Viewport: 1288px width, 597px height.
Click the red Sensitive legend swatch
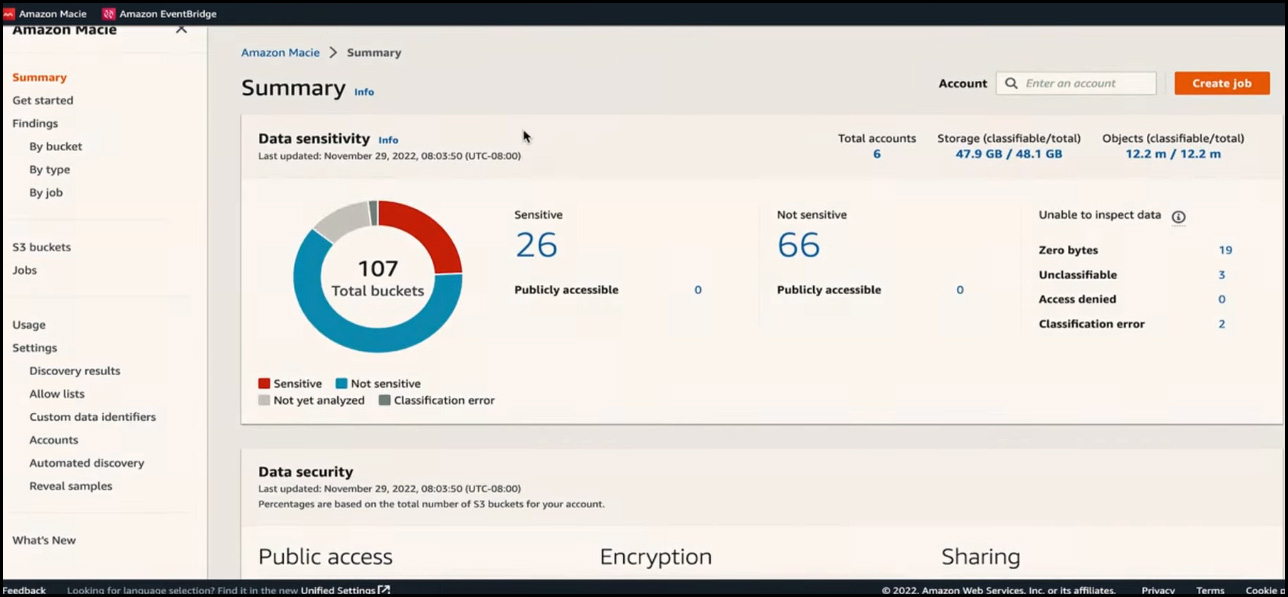pyautogui.click(x=264, y=383)
